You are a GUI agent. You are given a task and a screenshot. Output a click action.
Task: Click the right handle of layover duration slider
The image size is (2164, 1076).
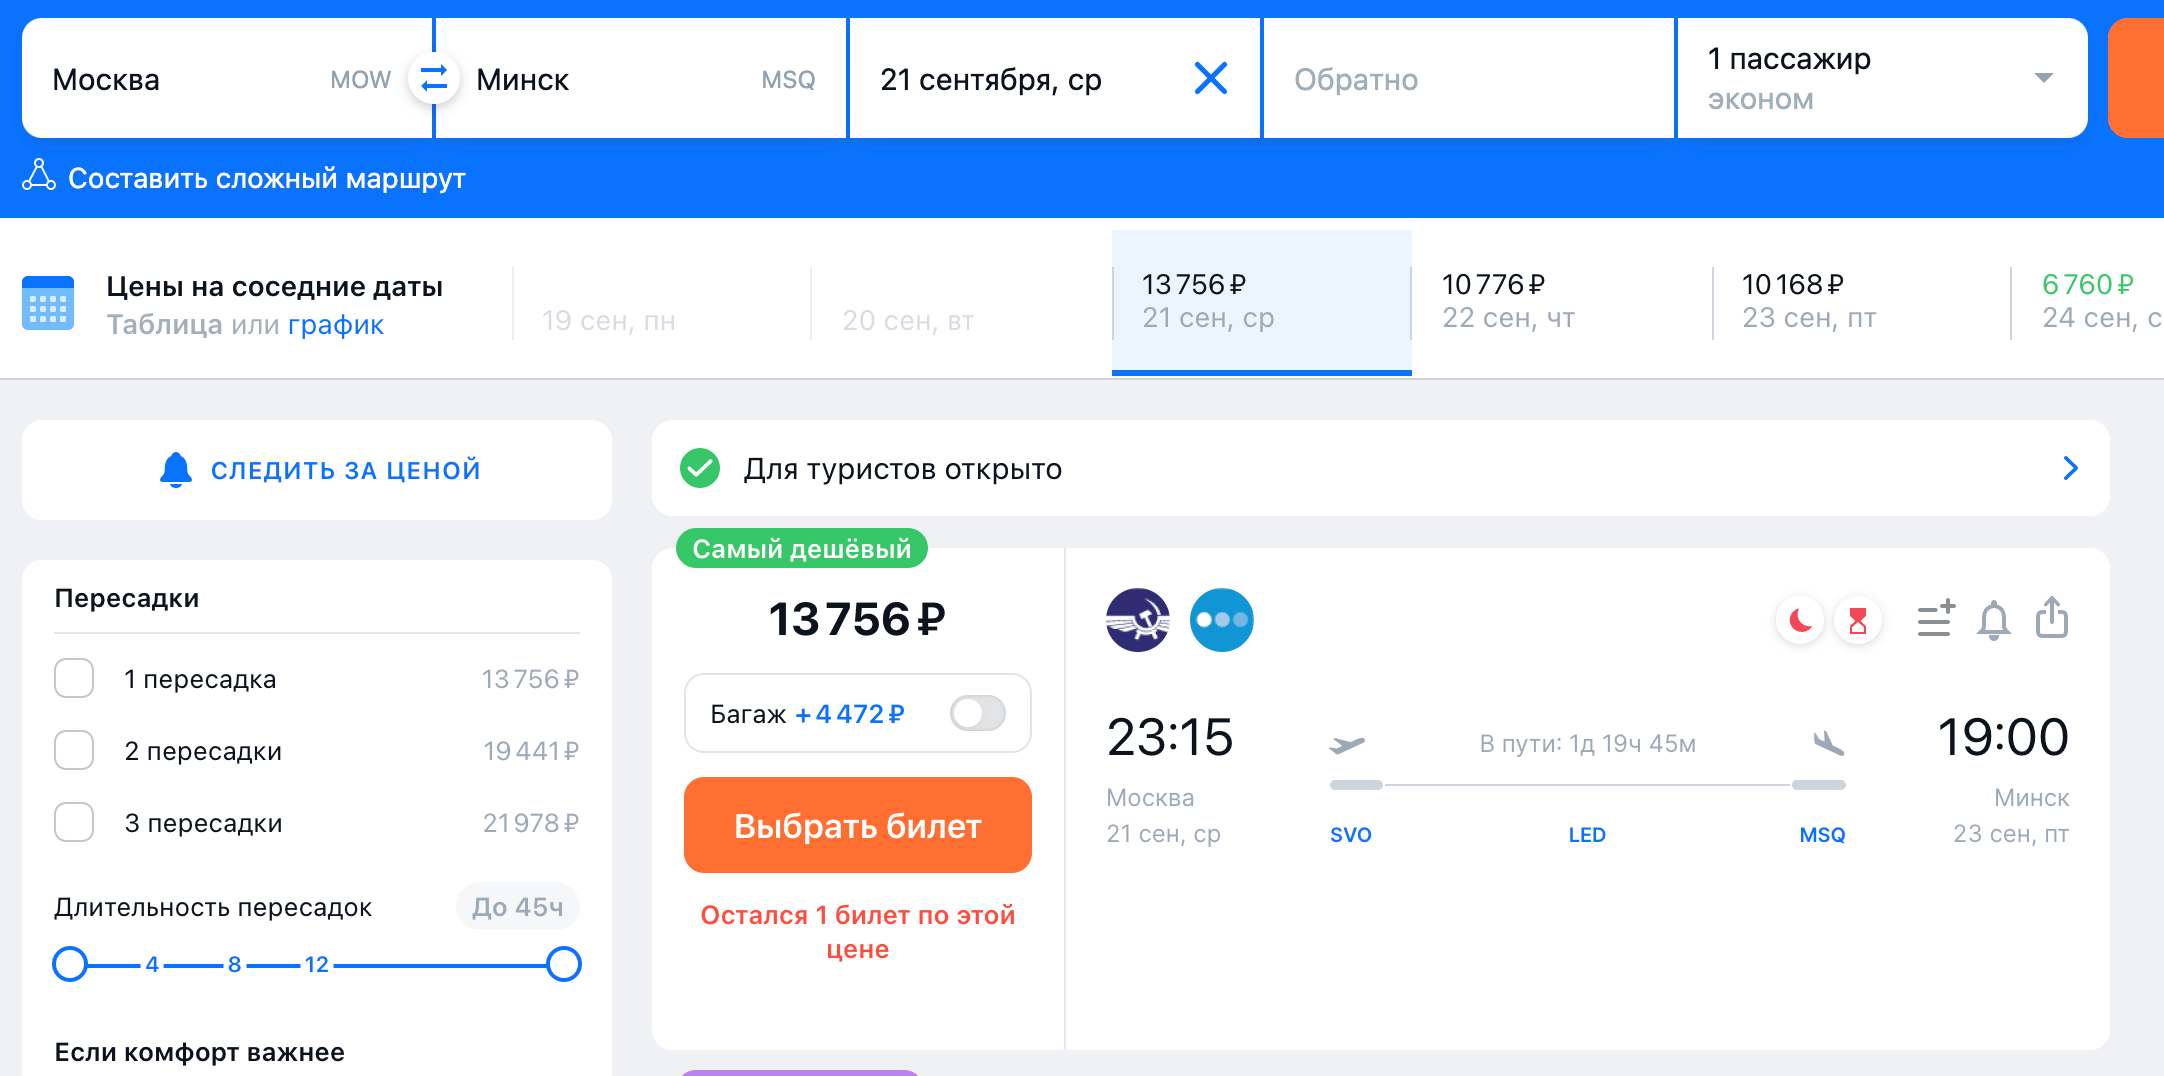tap(564, 964)
